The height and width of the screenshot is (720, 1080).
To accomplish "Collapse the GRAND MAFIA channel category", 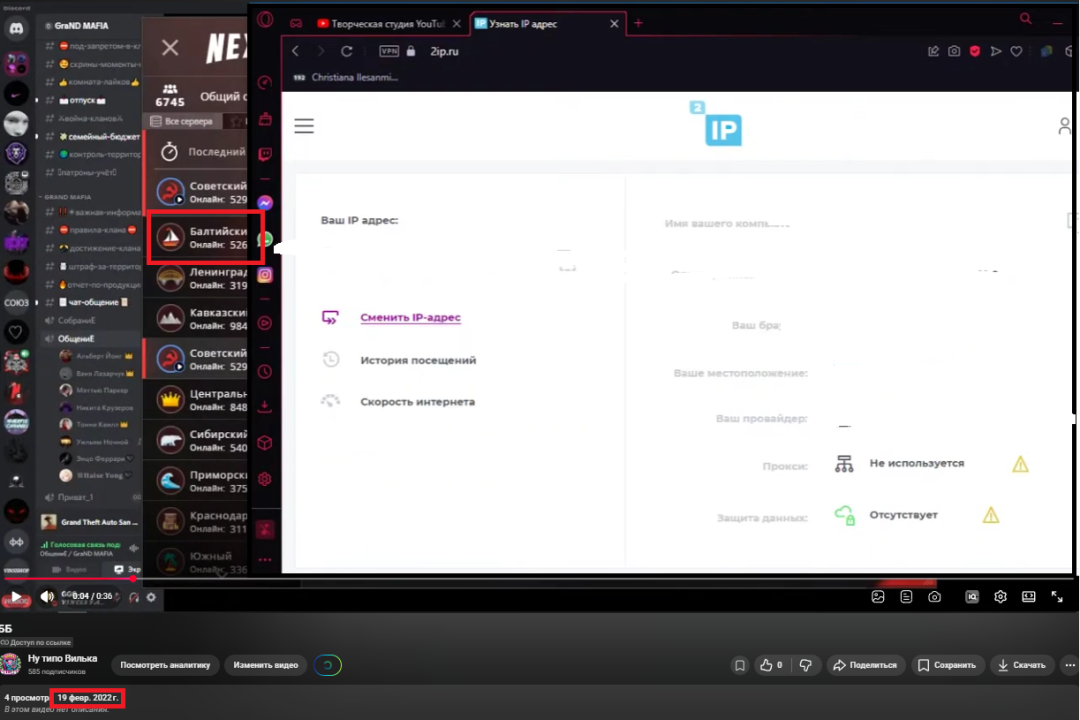I will [70, 197].
